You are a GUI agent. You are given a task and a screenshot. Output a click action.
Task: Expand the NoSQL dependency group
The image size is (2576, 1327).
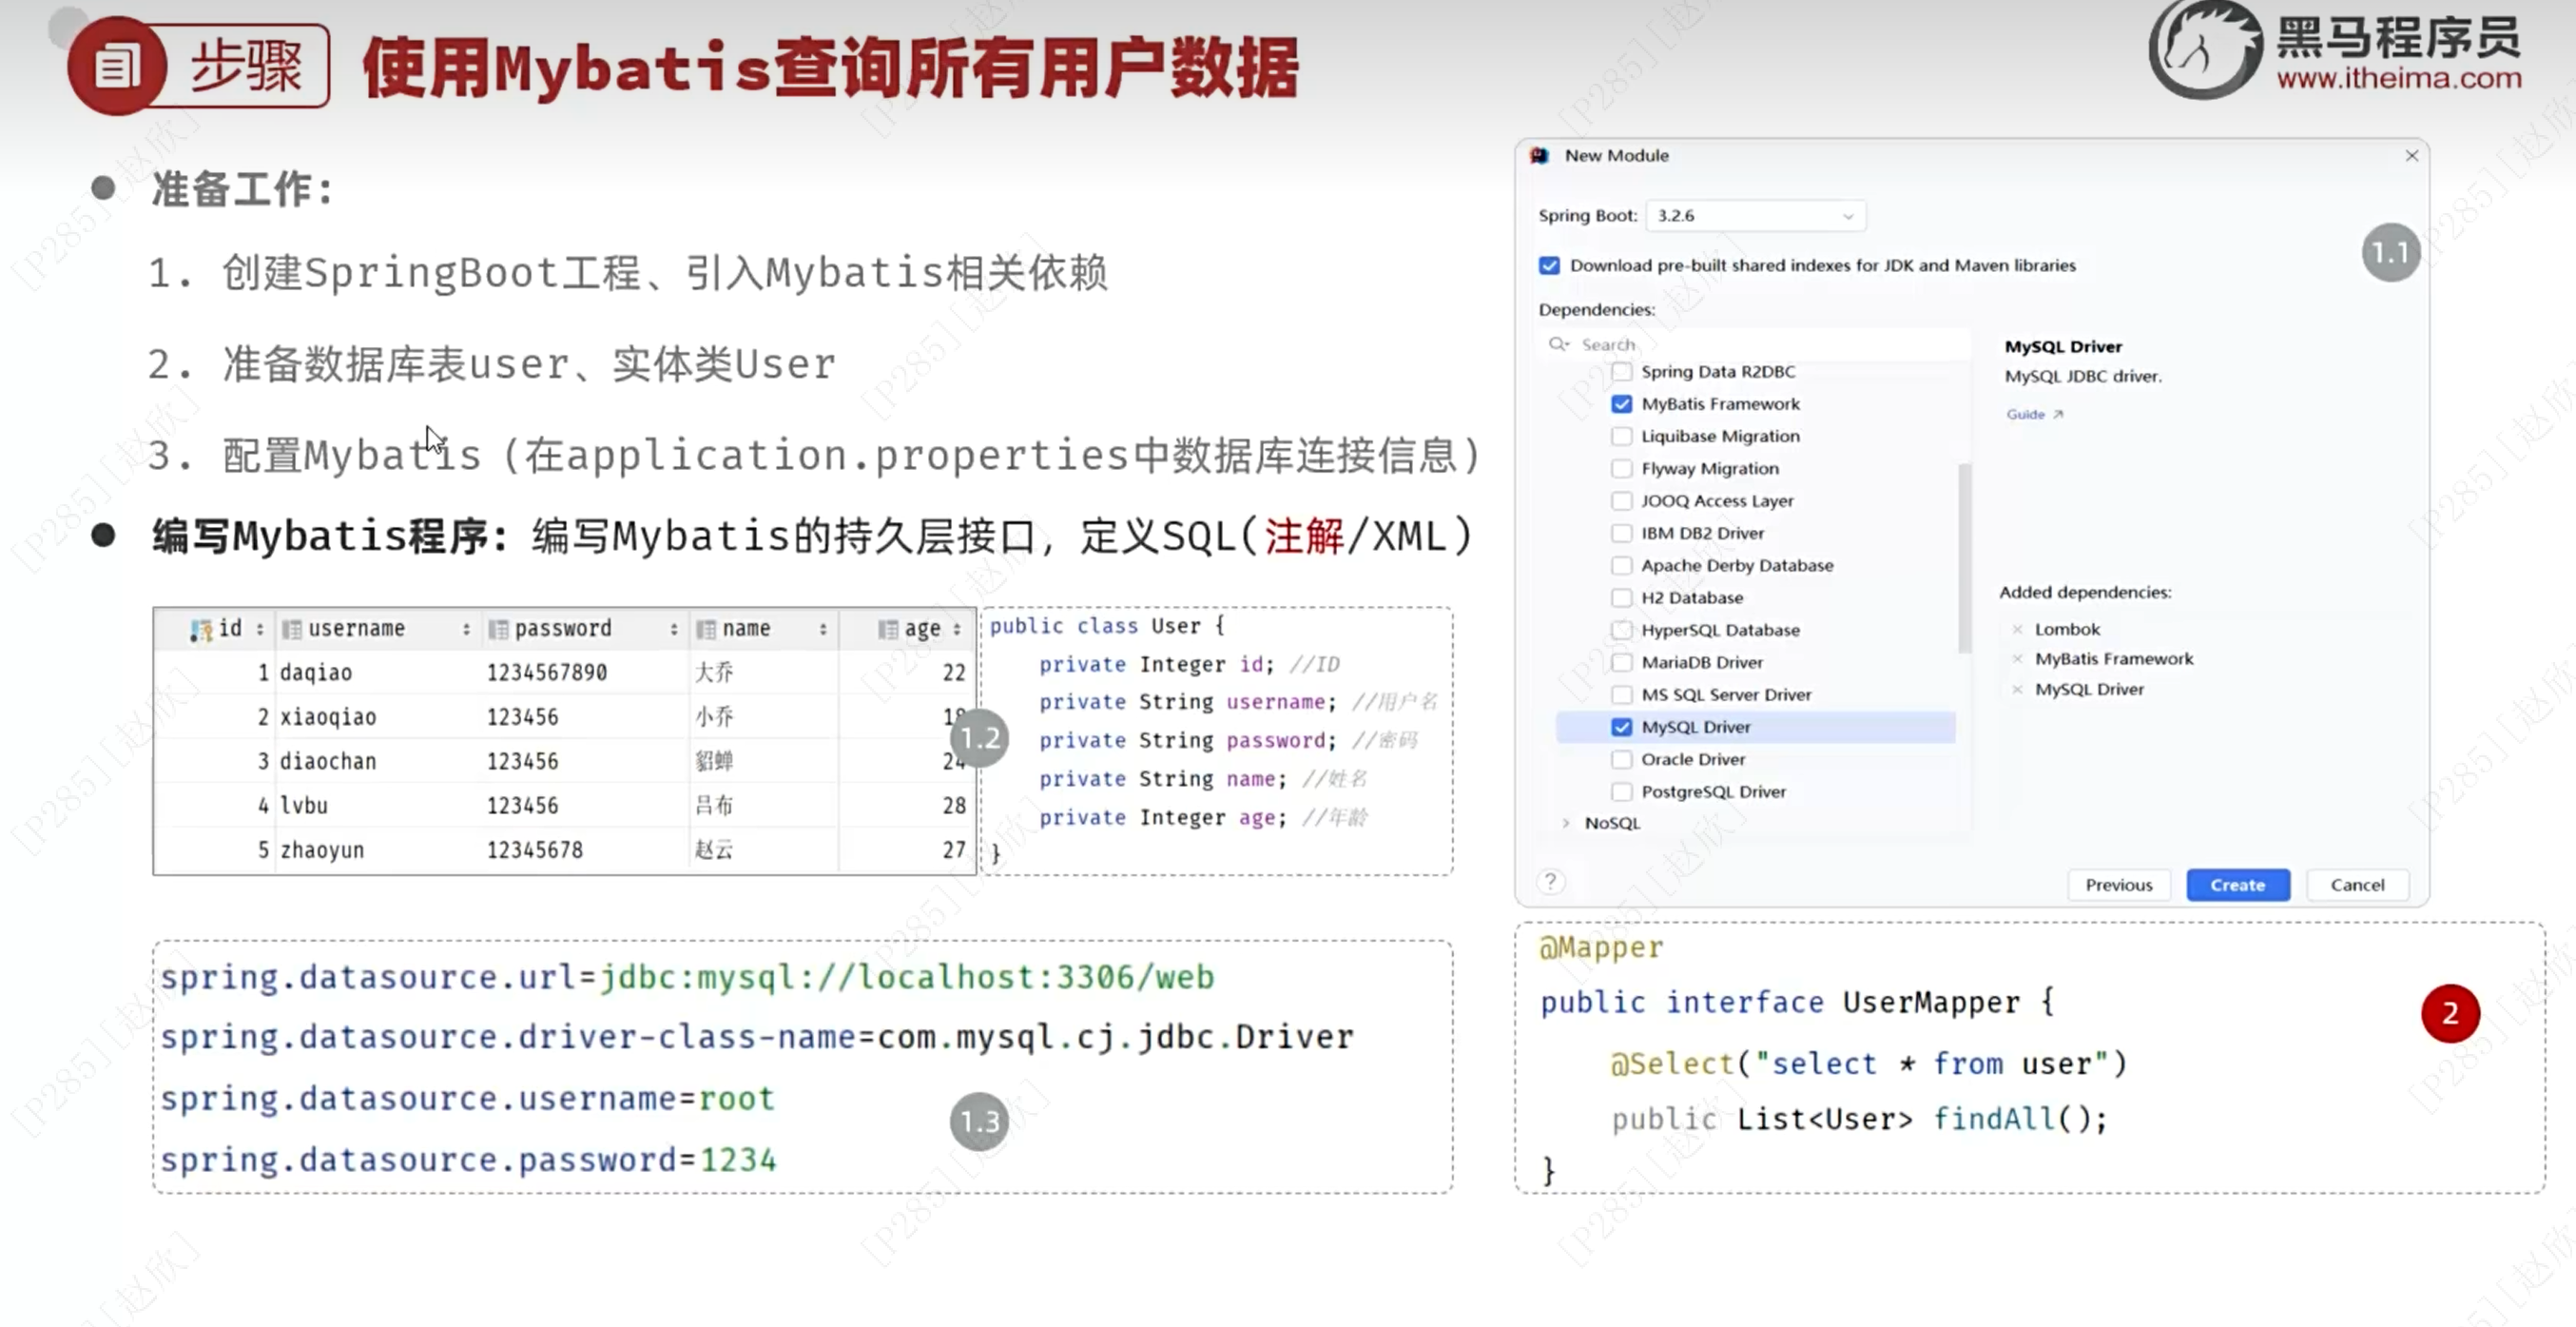(x=1566, y=823)
